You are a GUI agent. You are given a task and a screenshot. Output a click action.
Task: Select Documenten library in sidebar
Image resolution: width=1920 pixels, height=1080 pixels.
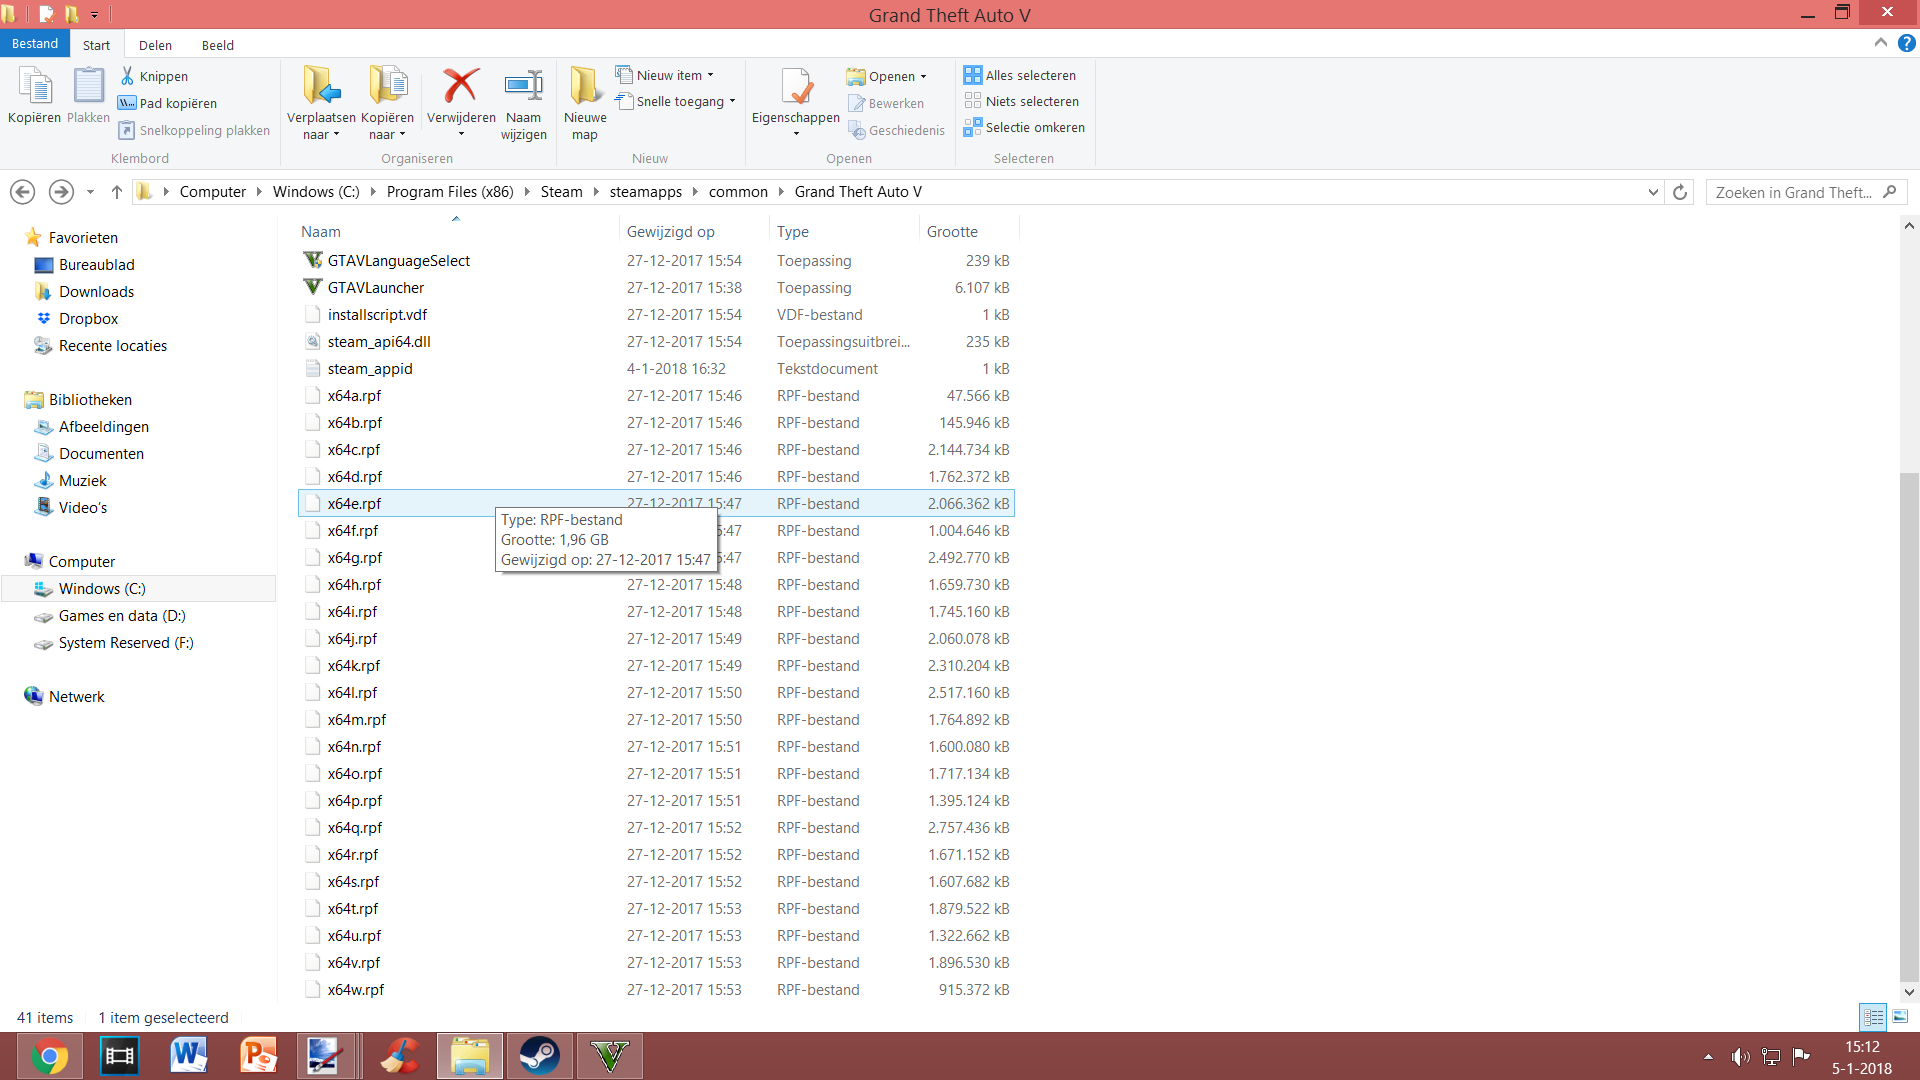(x=101, y=453)
